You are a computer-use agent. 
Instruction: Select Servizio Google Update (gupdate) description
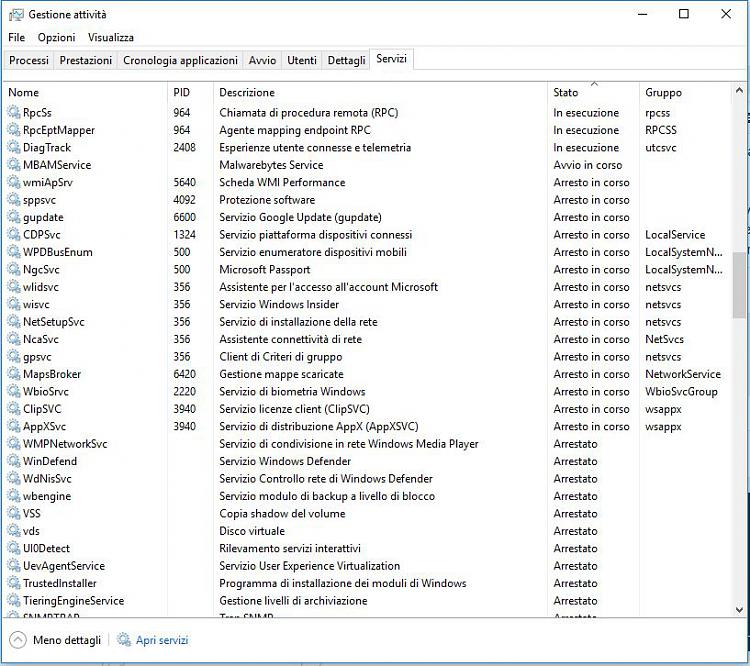coord(300,217)
